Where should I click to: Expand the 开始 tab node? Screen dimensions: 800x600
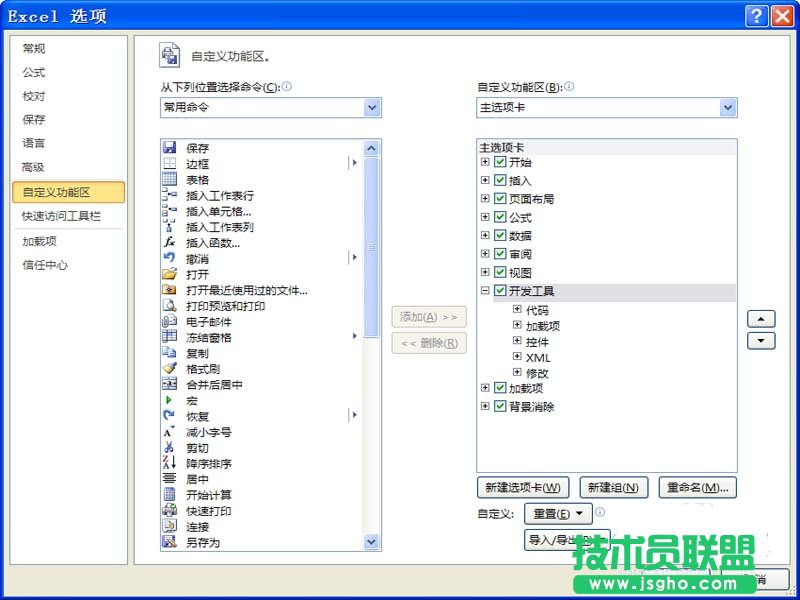[485, 162]
